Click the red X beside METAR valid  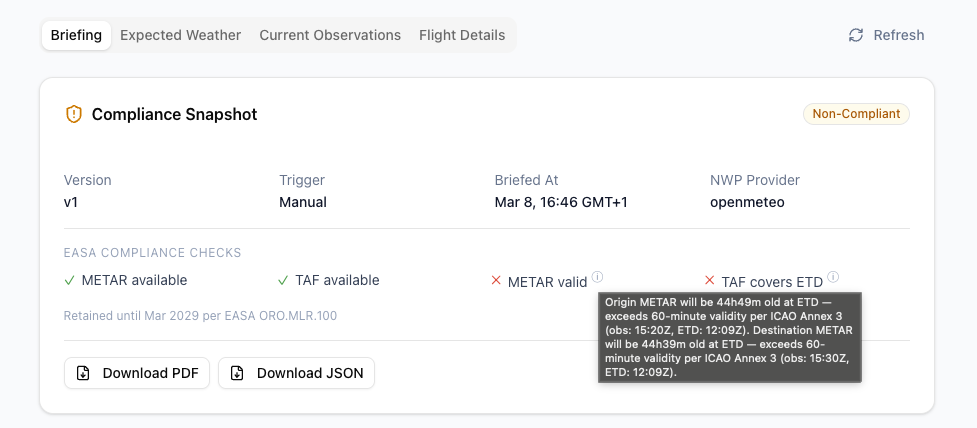point(496,281)
